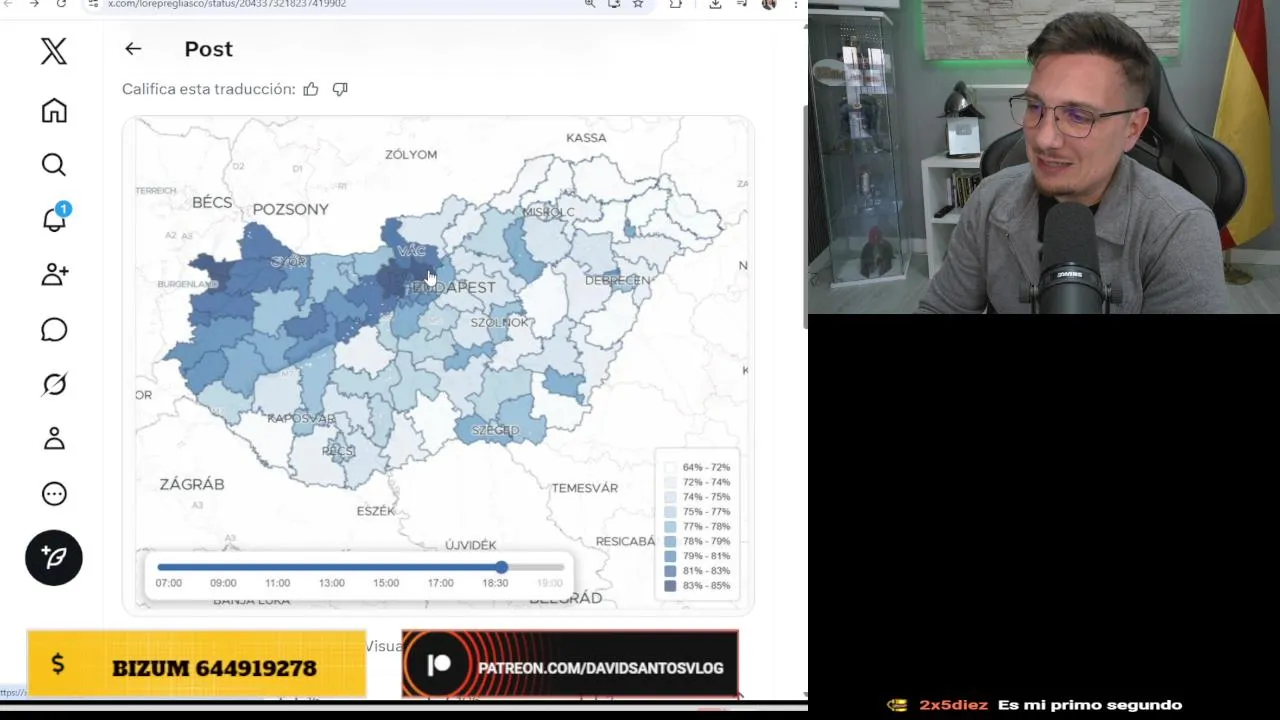
Task: Click the BUDAPEST label on map
Action: coord(455,287)
